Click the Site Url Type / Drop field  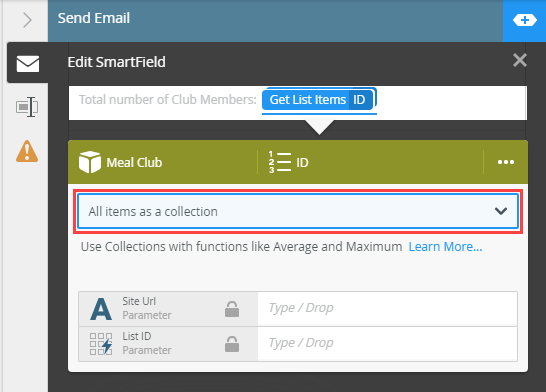click(388, 309)
